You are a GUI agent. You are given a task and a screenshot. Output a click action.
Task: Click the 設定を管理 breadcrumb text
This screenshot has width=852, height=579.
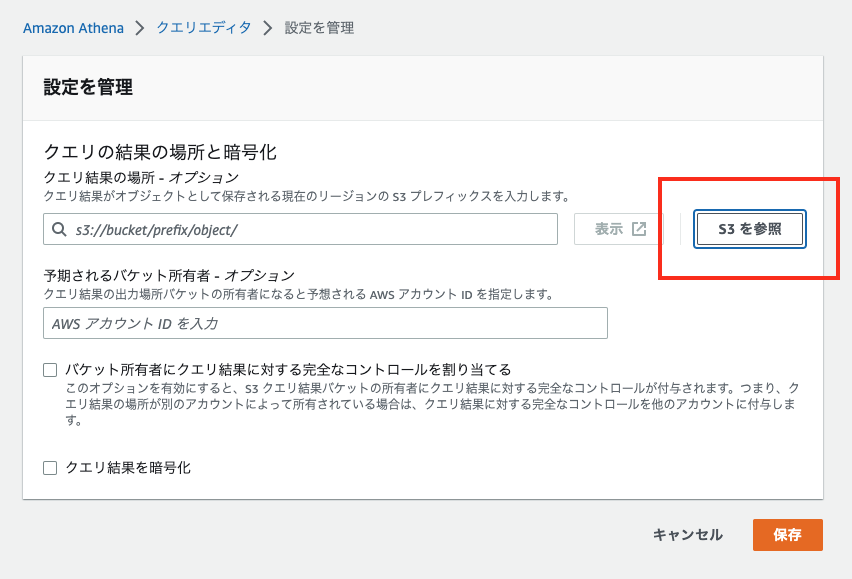tap(320, 28)
